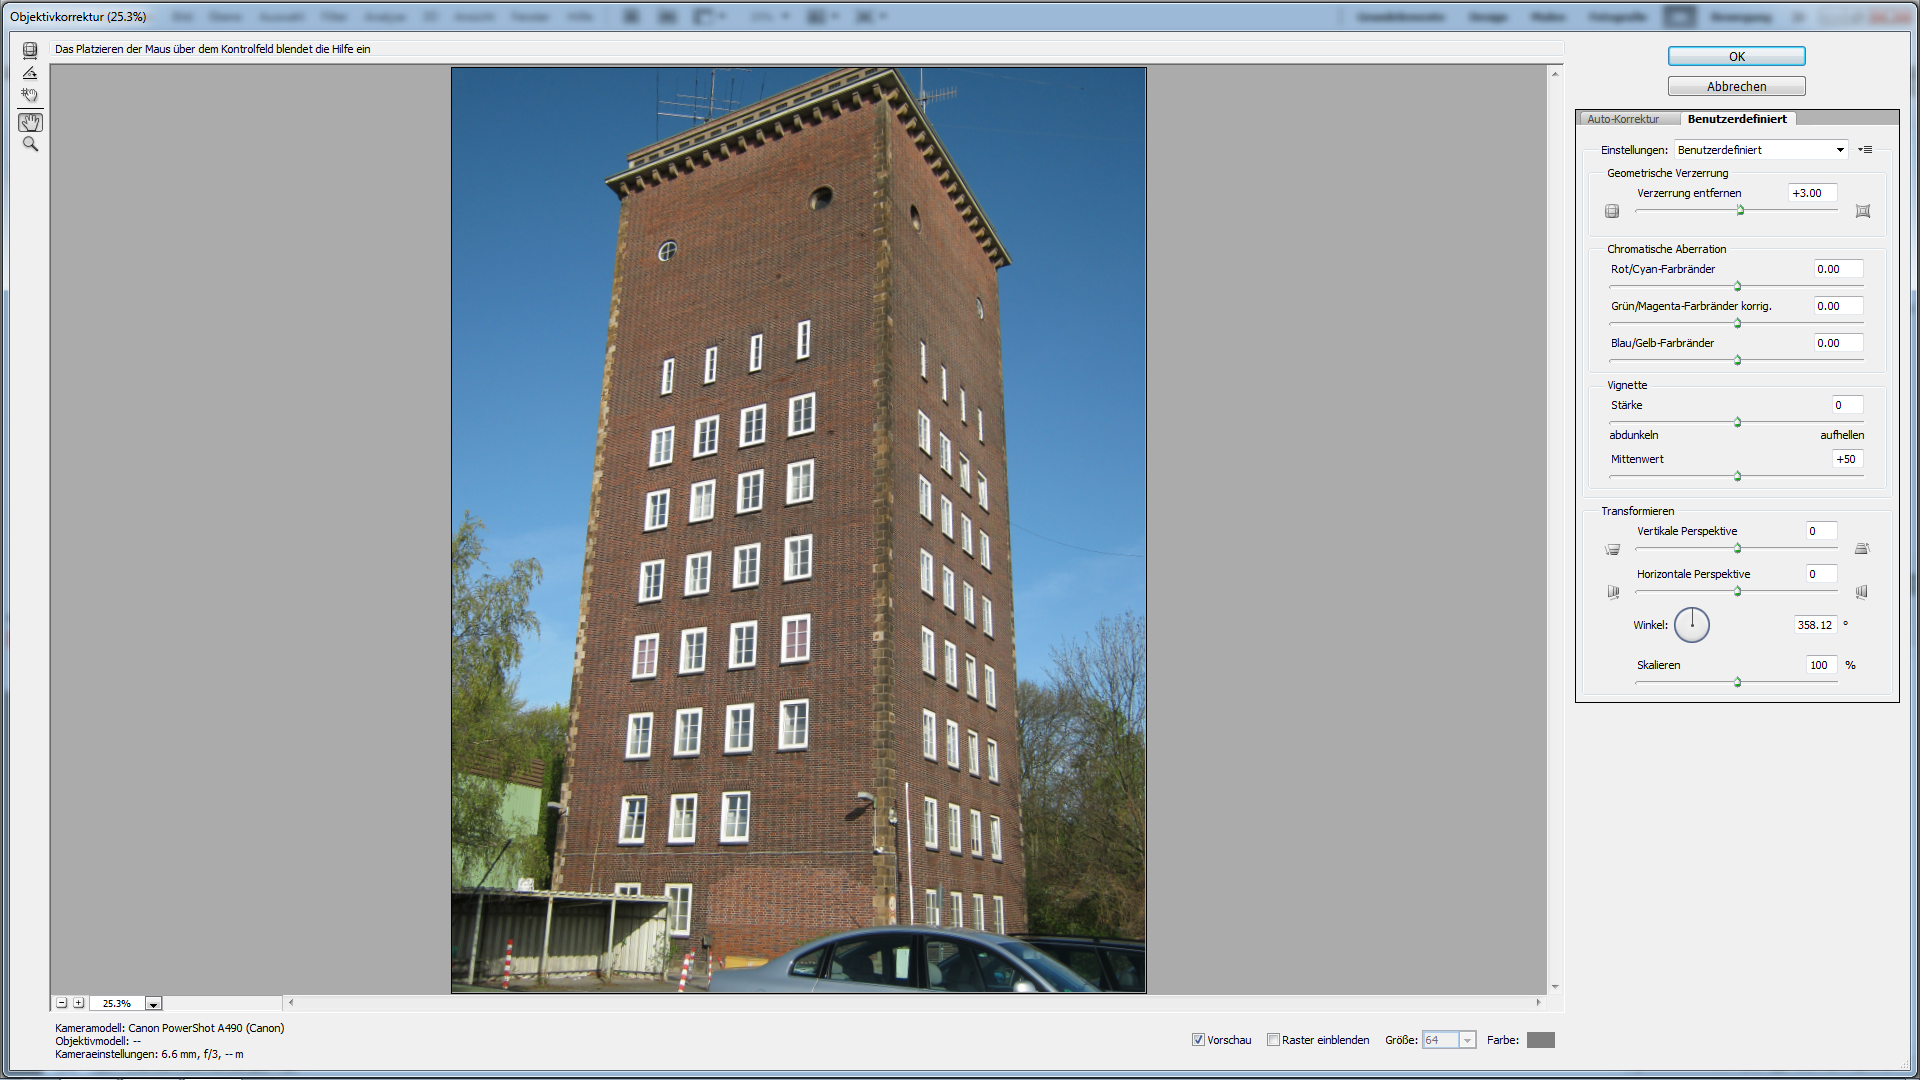Open the zoom percentage dropdown
The height and width of the screenshot is (1080, 1920).
[153, 1004]
